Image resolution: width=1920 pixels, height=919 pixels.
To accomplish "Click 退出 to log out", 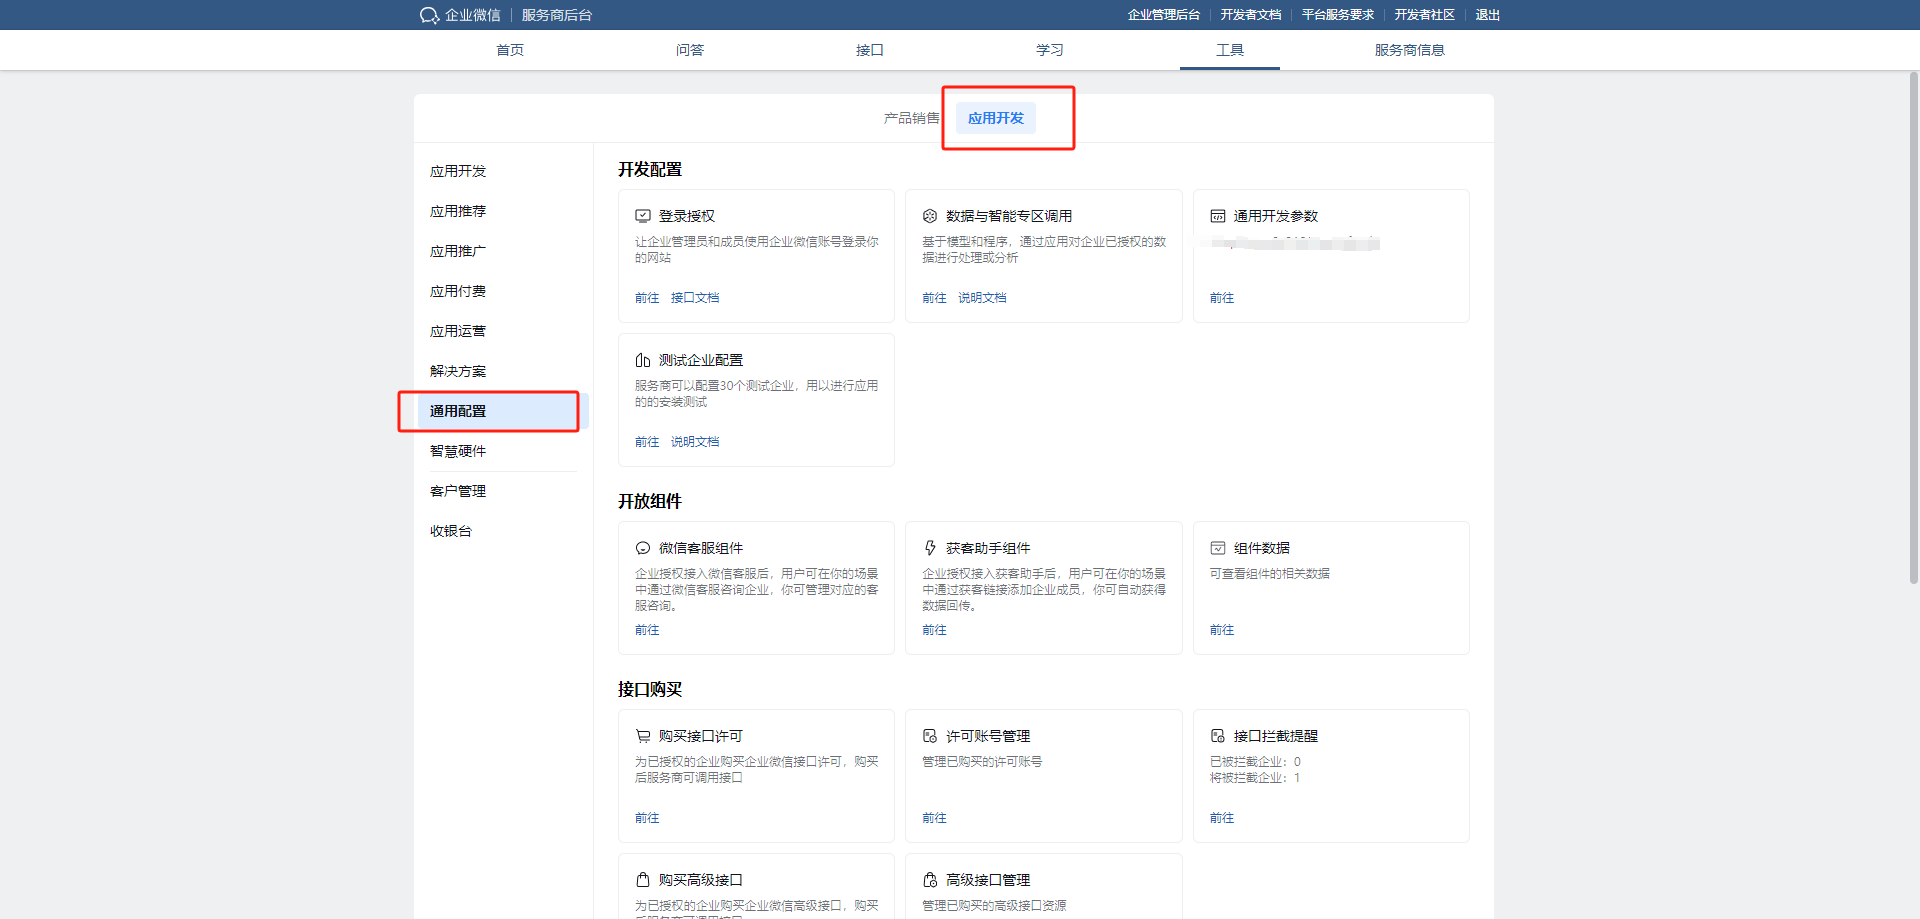I will coord(1487,15).
